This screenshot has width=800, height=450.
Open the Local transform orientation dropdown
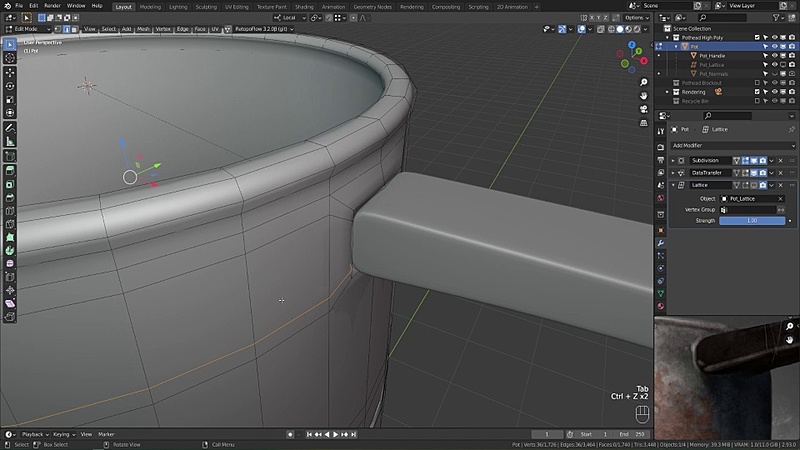(x=289, y=18)
